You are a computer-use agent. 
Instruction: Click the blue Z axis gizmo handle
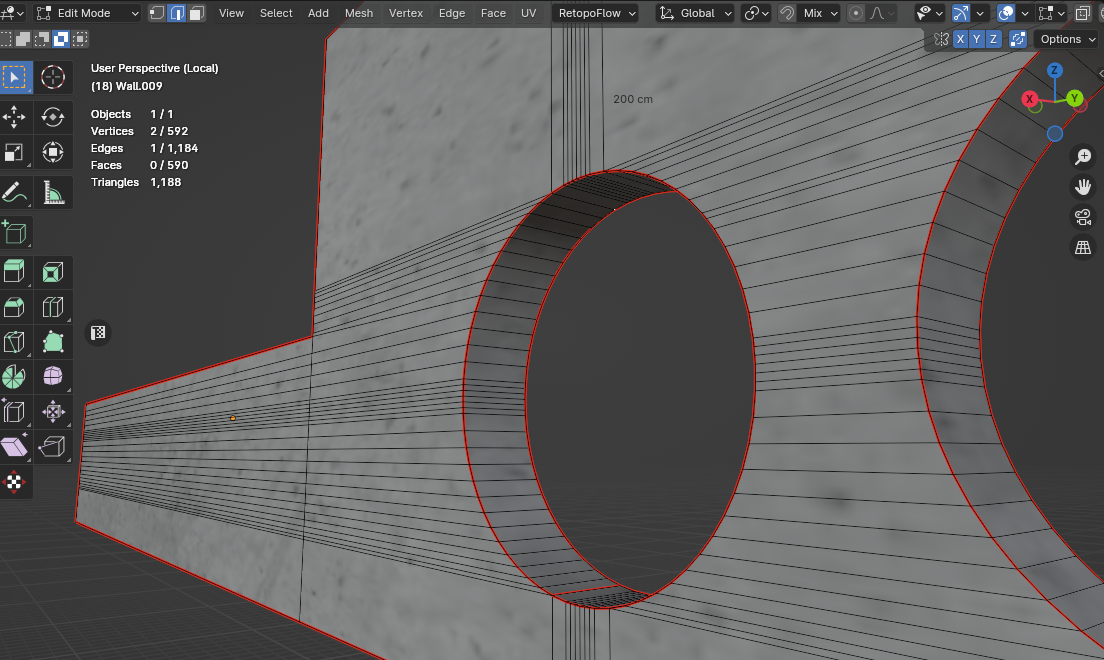(1054, 70)
